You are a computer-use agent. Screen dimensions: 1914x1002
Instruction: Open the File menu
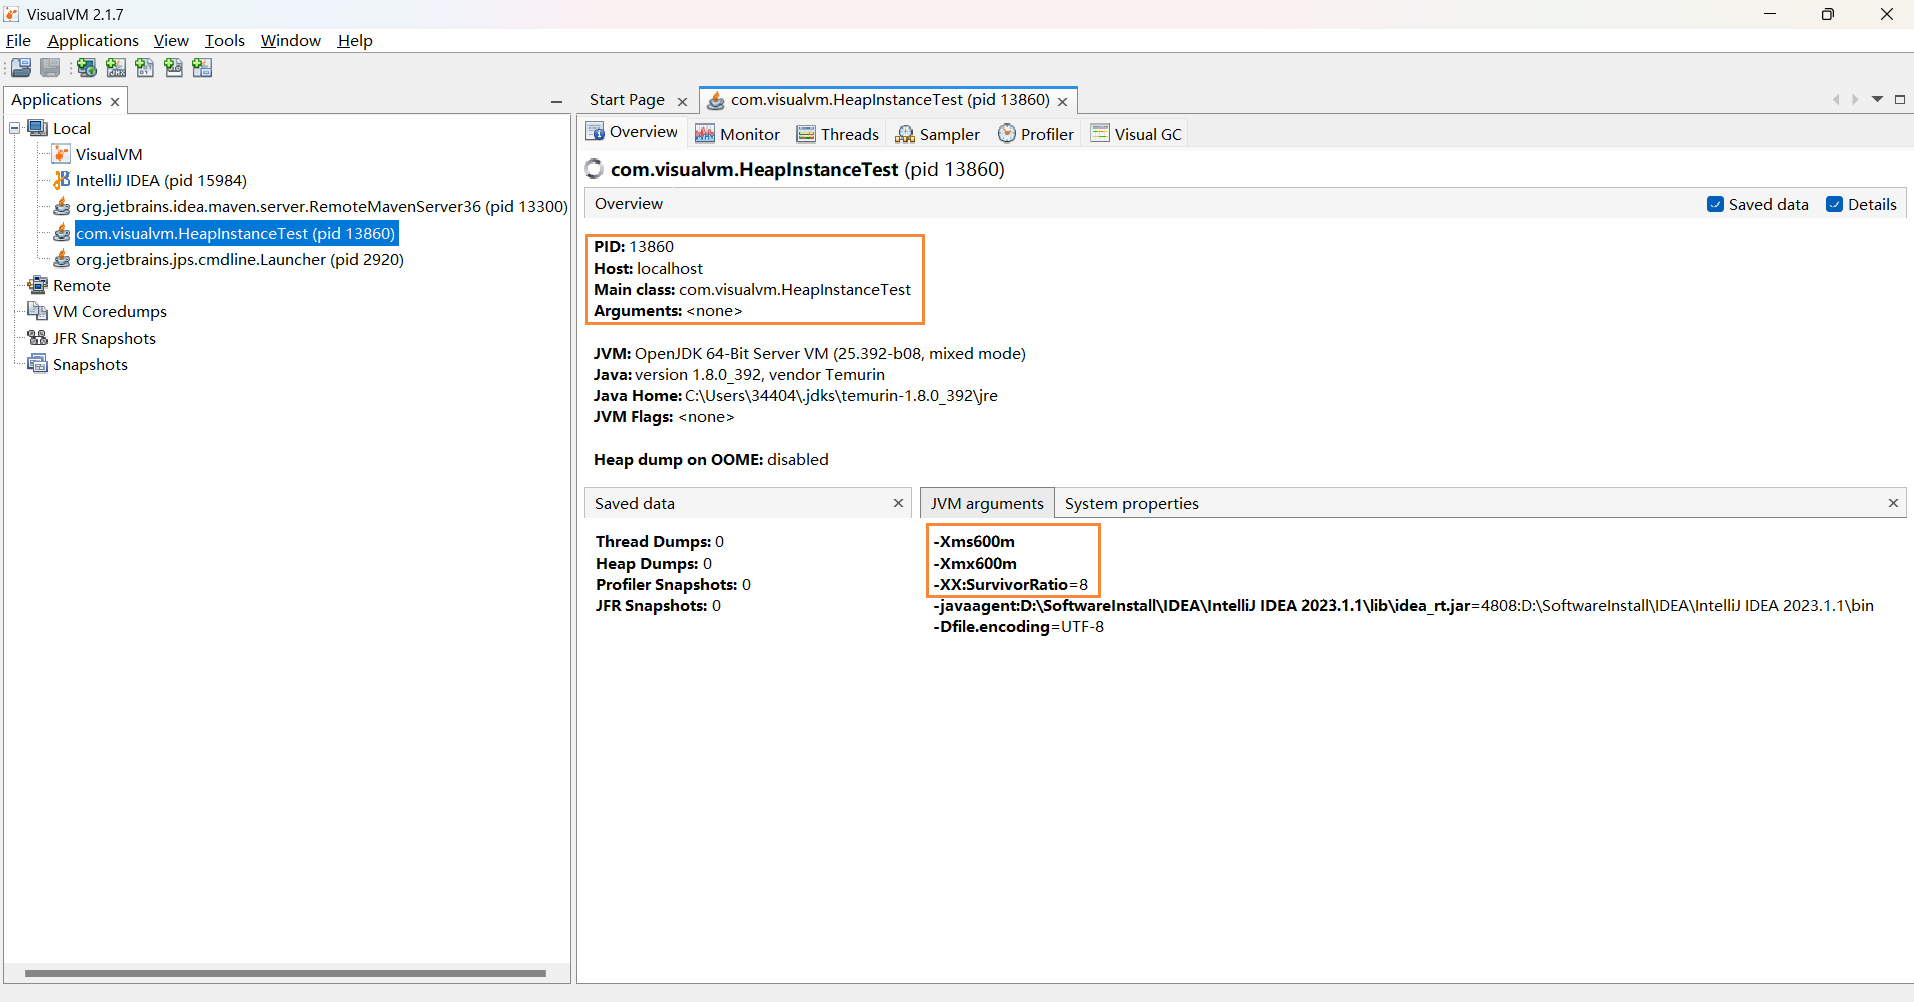pyautogui.click(x=18, y=40)
